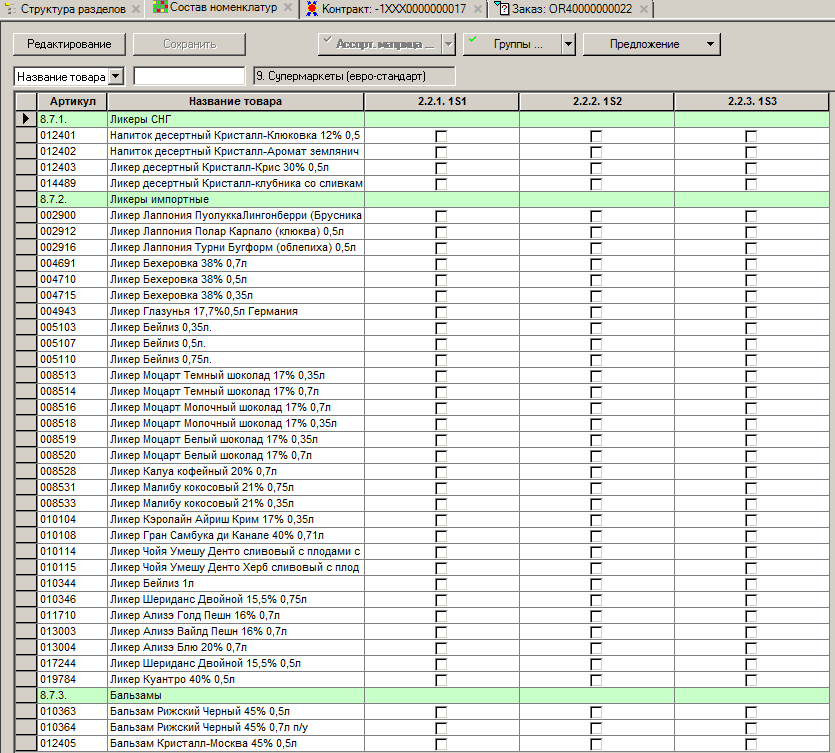Select Ликер Лаппония Полар Карпало row name
The image size is (835, 753).
point(235,231)
